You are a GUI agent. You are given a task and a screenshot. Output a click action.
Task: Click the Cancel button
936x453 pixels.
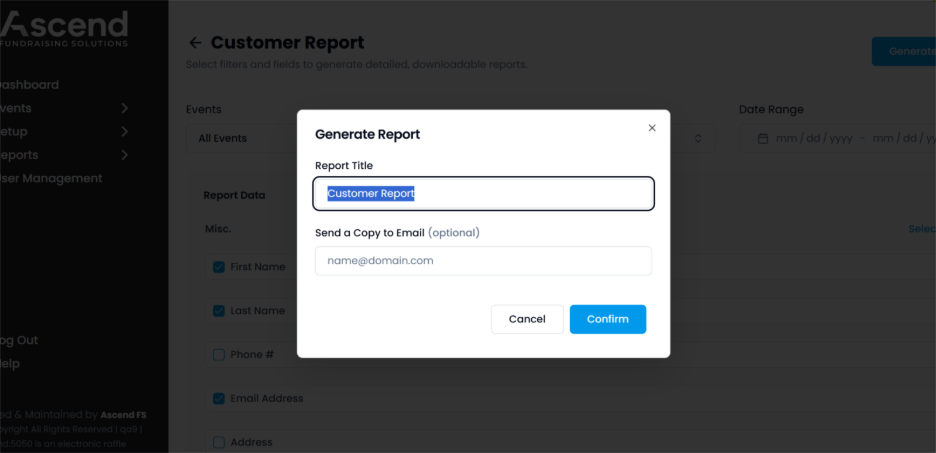click(527, 319)
